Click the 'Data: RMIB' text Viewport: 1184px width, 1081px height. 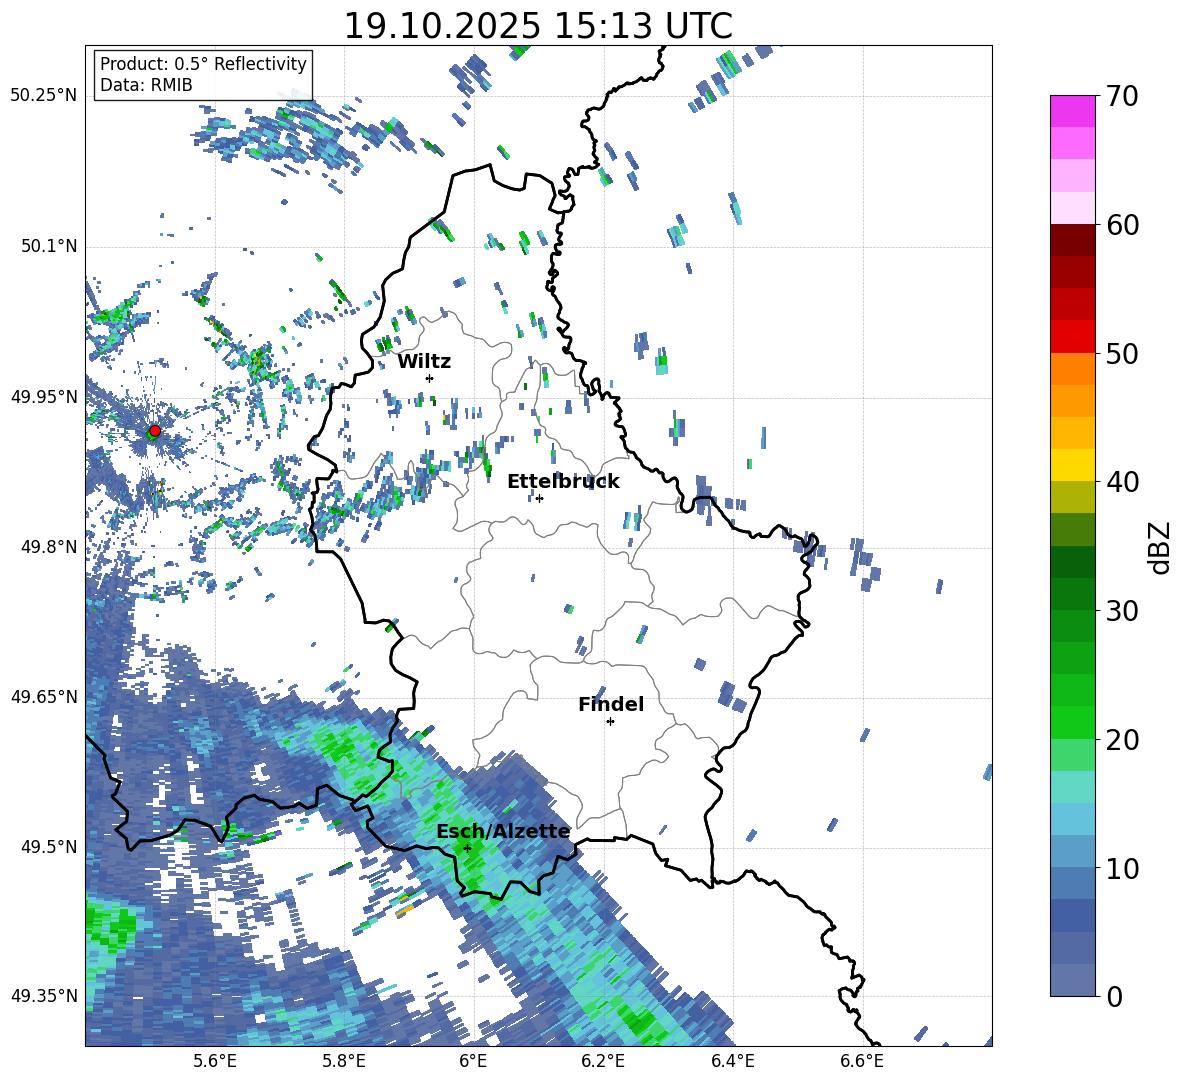point(146,85)
